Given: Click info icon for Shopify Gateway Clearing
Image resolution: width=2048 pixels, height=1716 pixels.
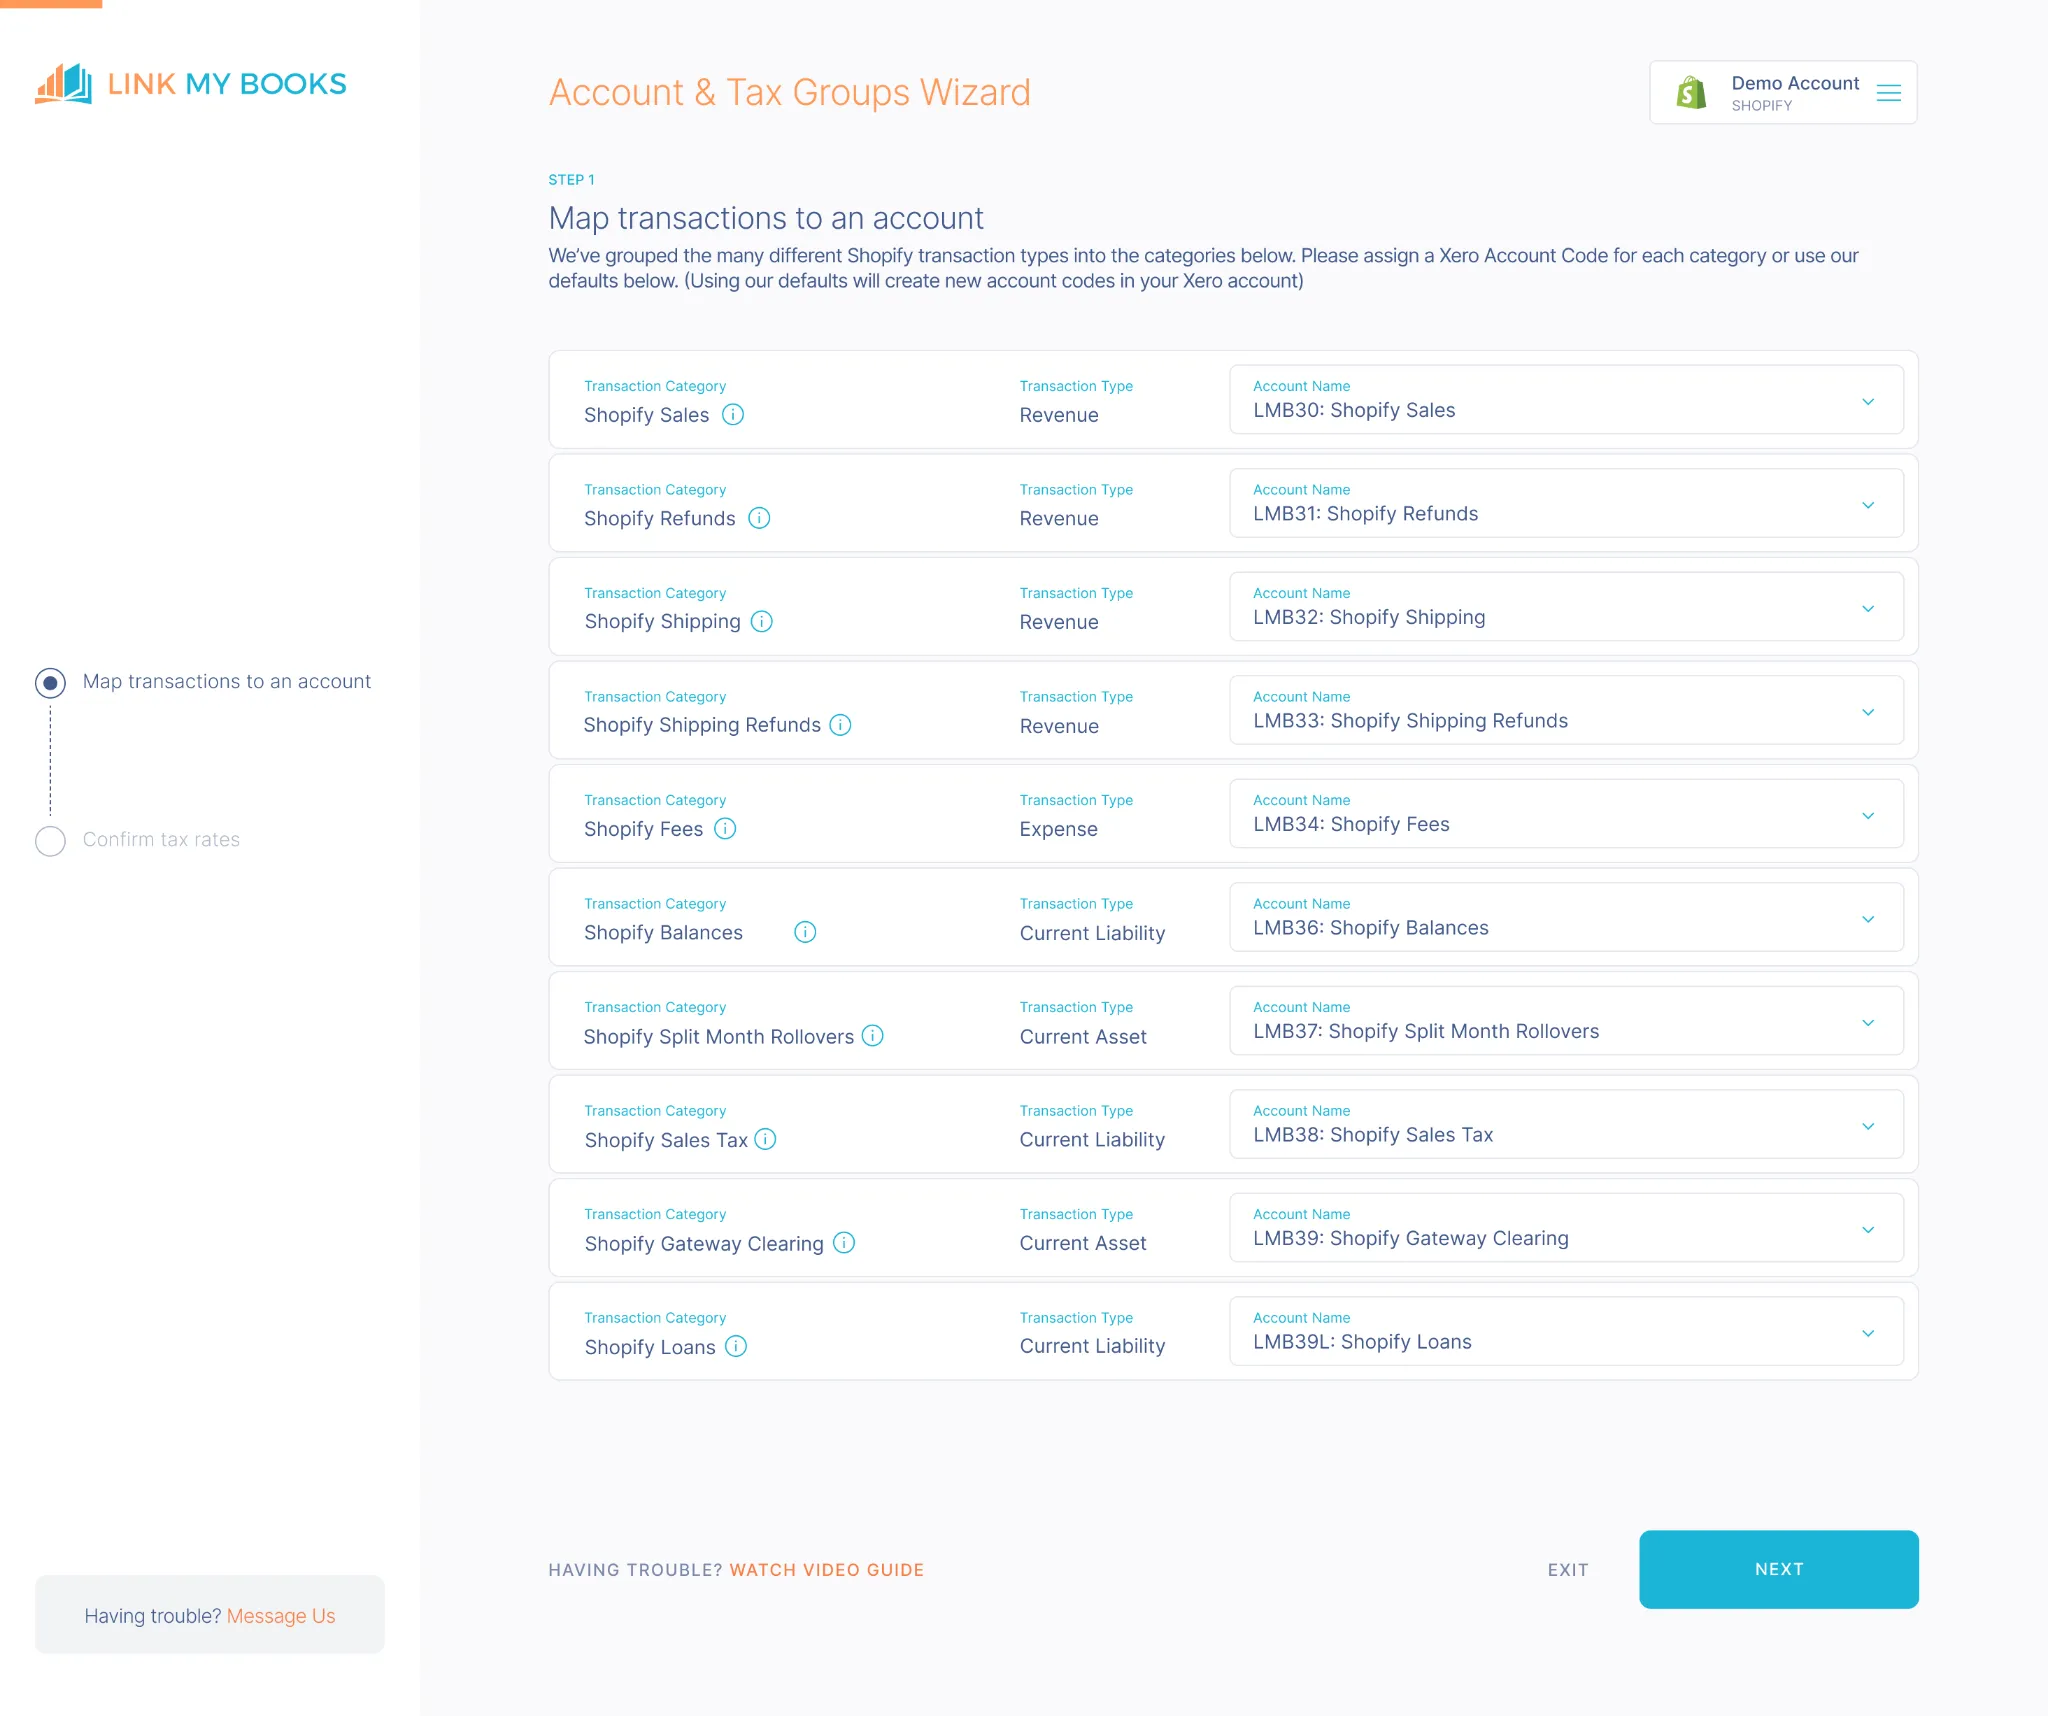Looking at the screenshot, I should point(845,1243).
